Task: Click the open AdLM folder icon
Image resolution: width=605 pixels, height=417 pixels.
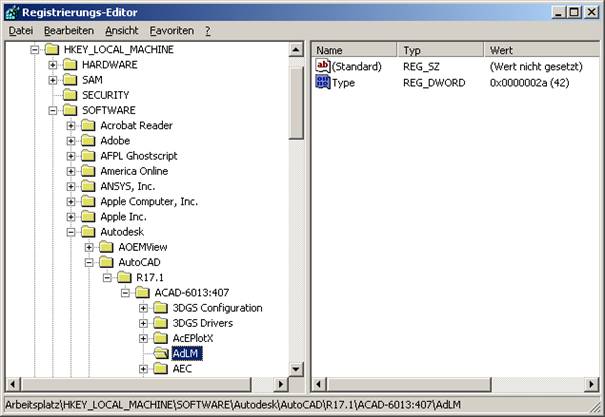Action: [x=161, y=353]
